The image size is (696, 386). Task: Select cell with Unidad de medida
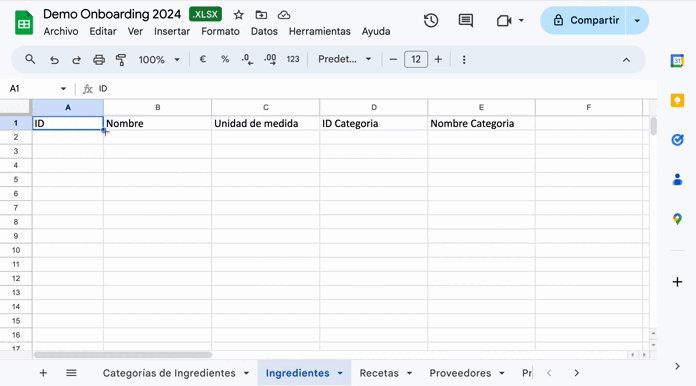click(x=265, y=123)
